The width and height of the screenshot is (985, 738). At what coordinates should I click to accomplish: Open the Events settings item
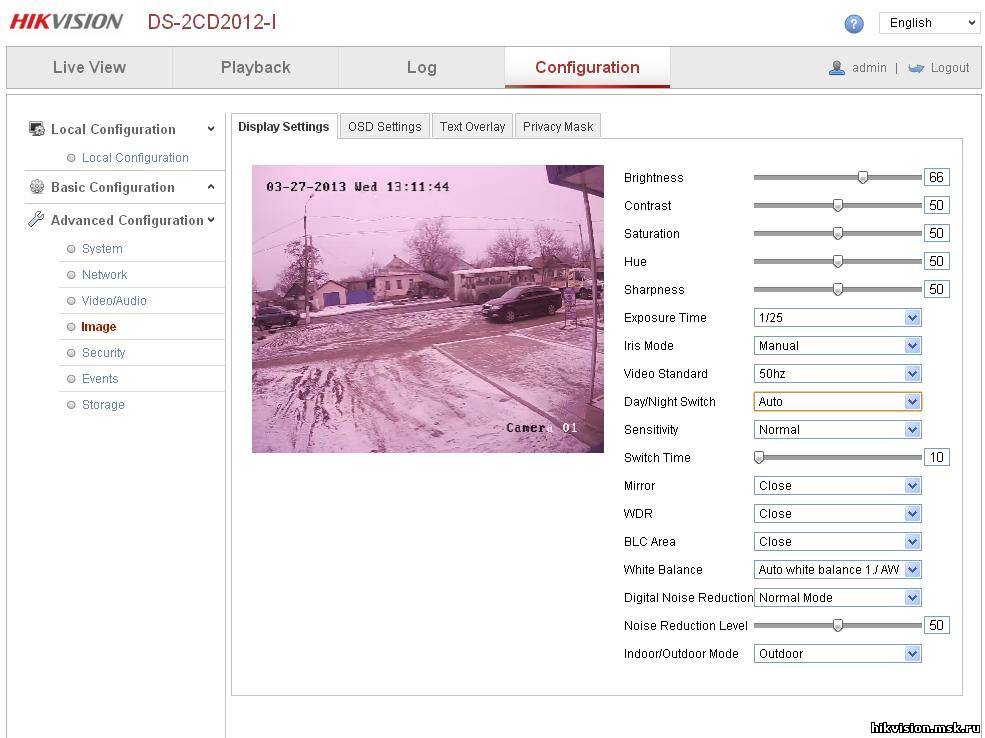tap(100, 379)
